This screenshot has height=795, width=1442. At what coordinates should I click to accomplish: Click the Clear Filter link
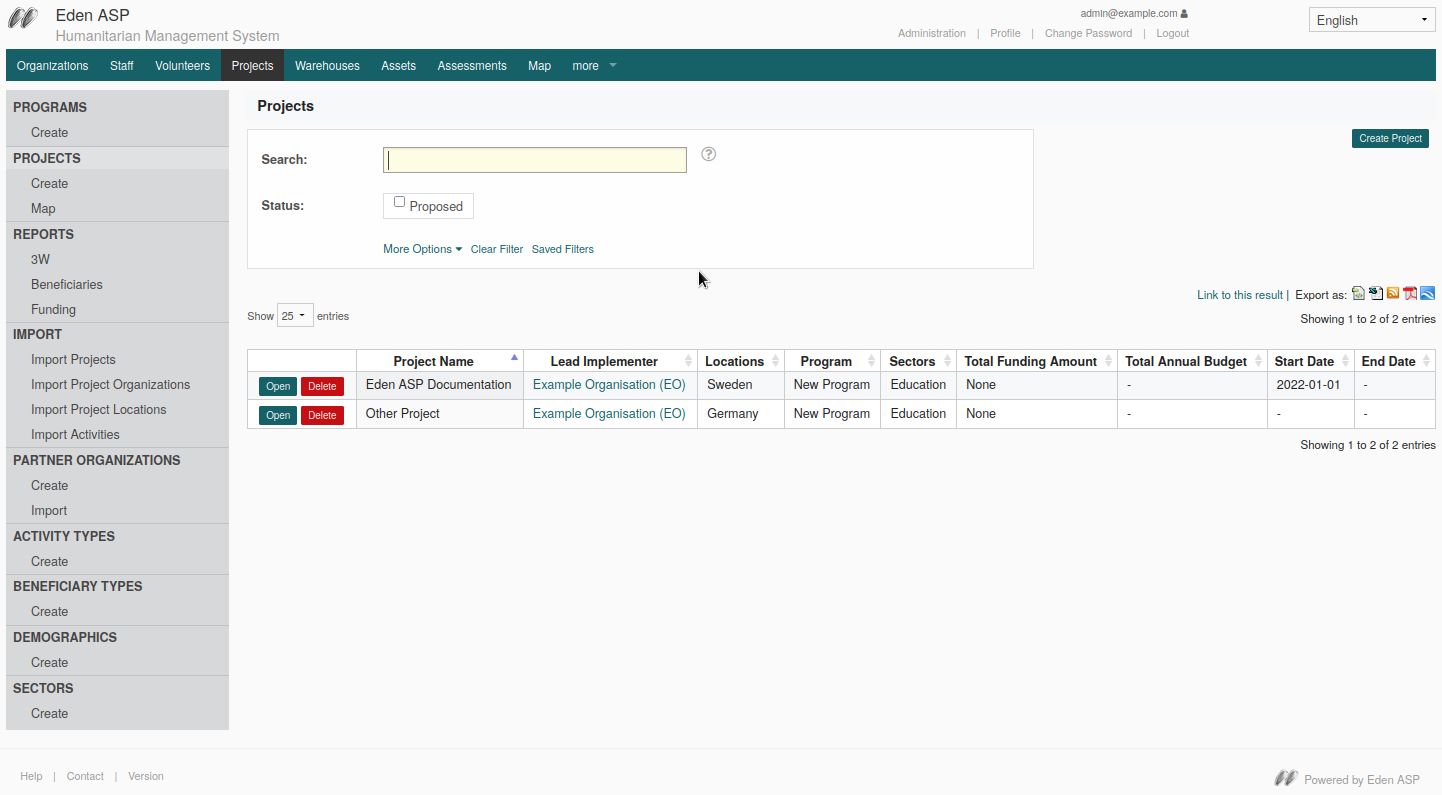tap(497, 249)
